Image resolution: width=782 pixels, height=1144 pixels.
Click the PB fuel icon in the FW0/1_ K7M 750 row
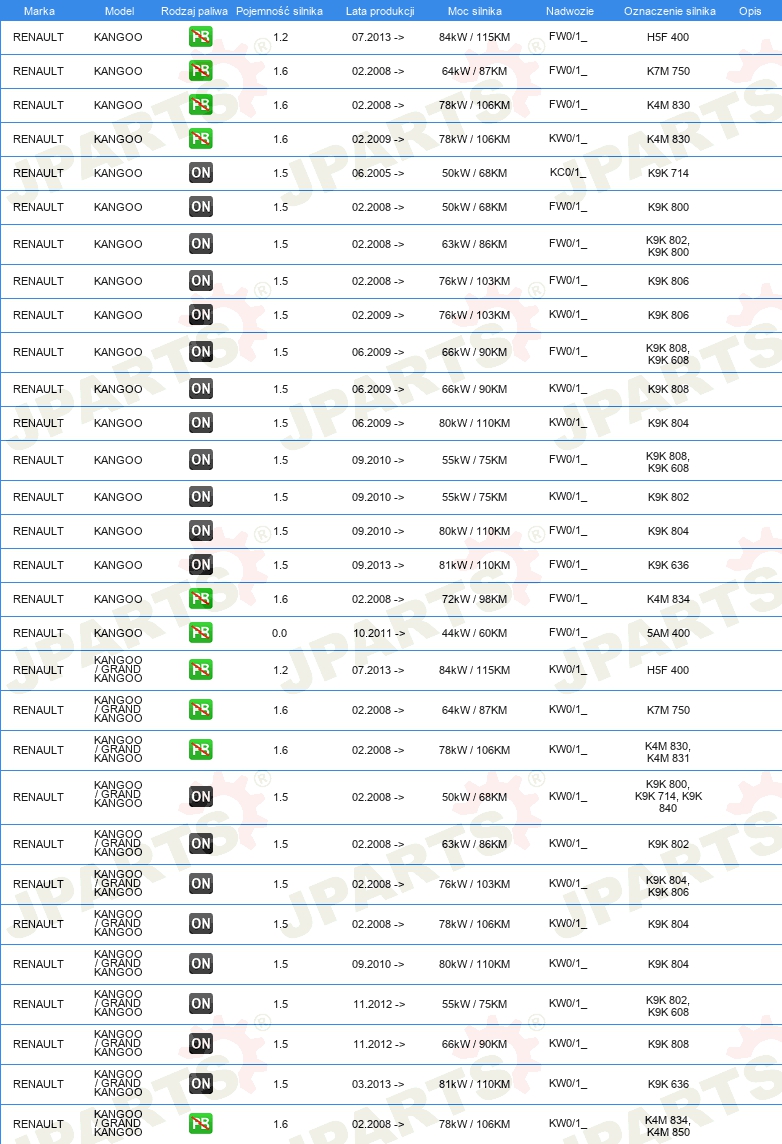pyautogui.click(x=201, y=71)
